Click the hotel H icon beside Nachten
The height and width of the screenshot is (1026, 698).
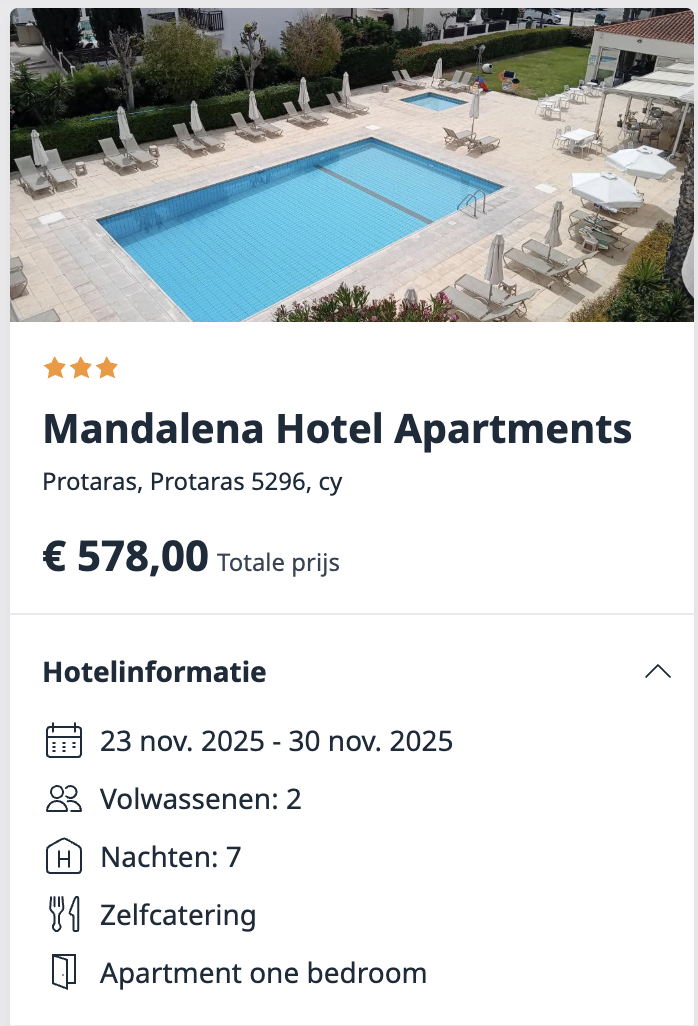tap(64, 857)
